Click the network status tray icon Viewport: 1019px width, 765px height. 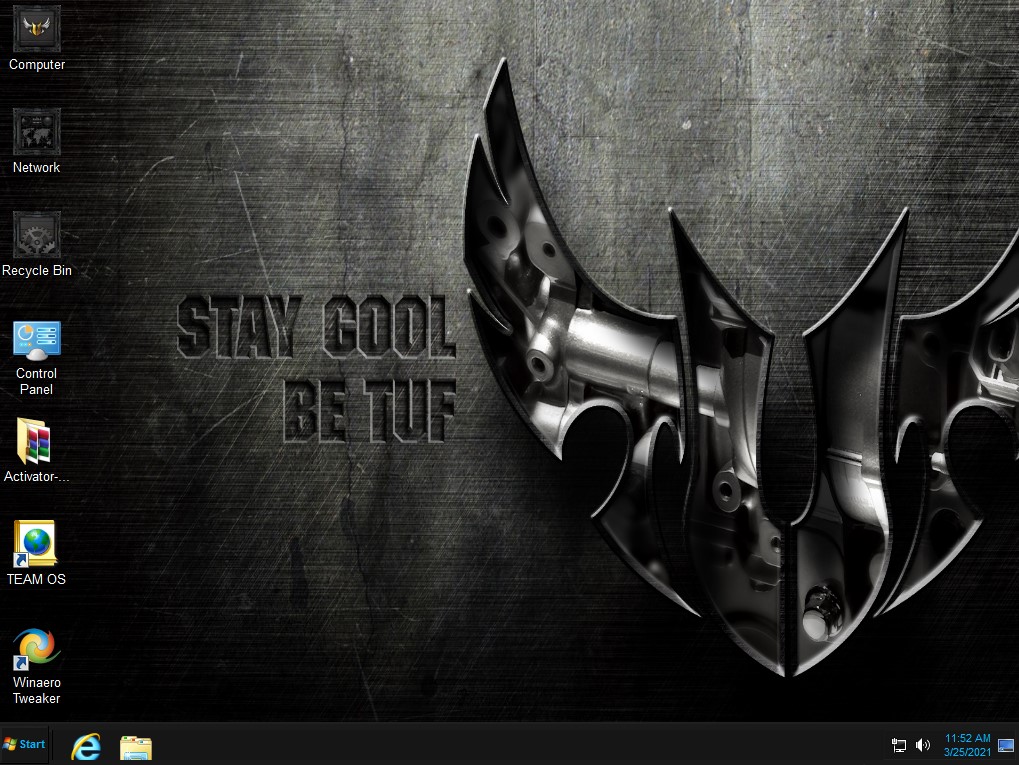pos(899,745)
